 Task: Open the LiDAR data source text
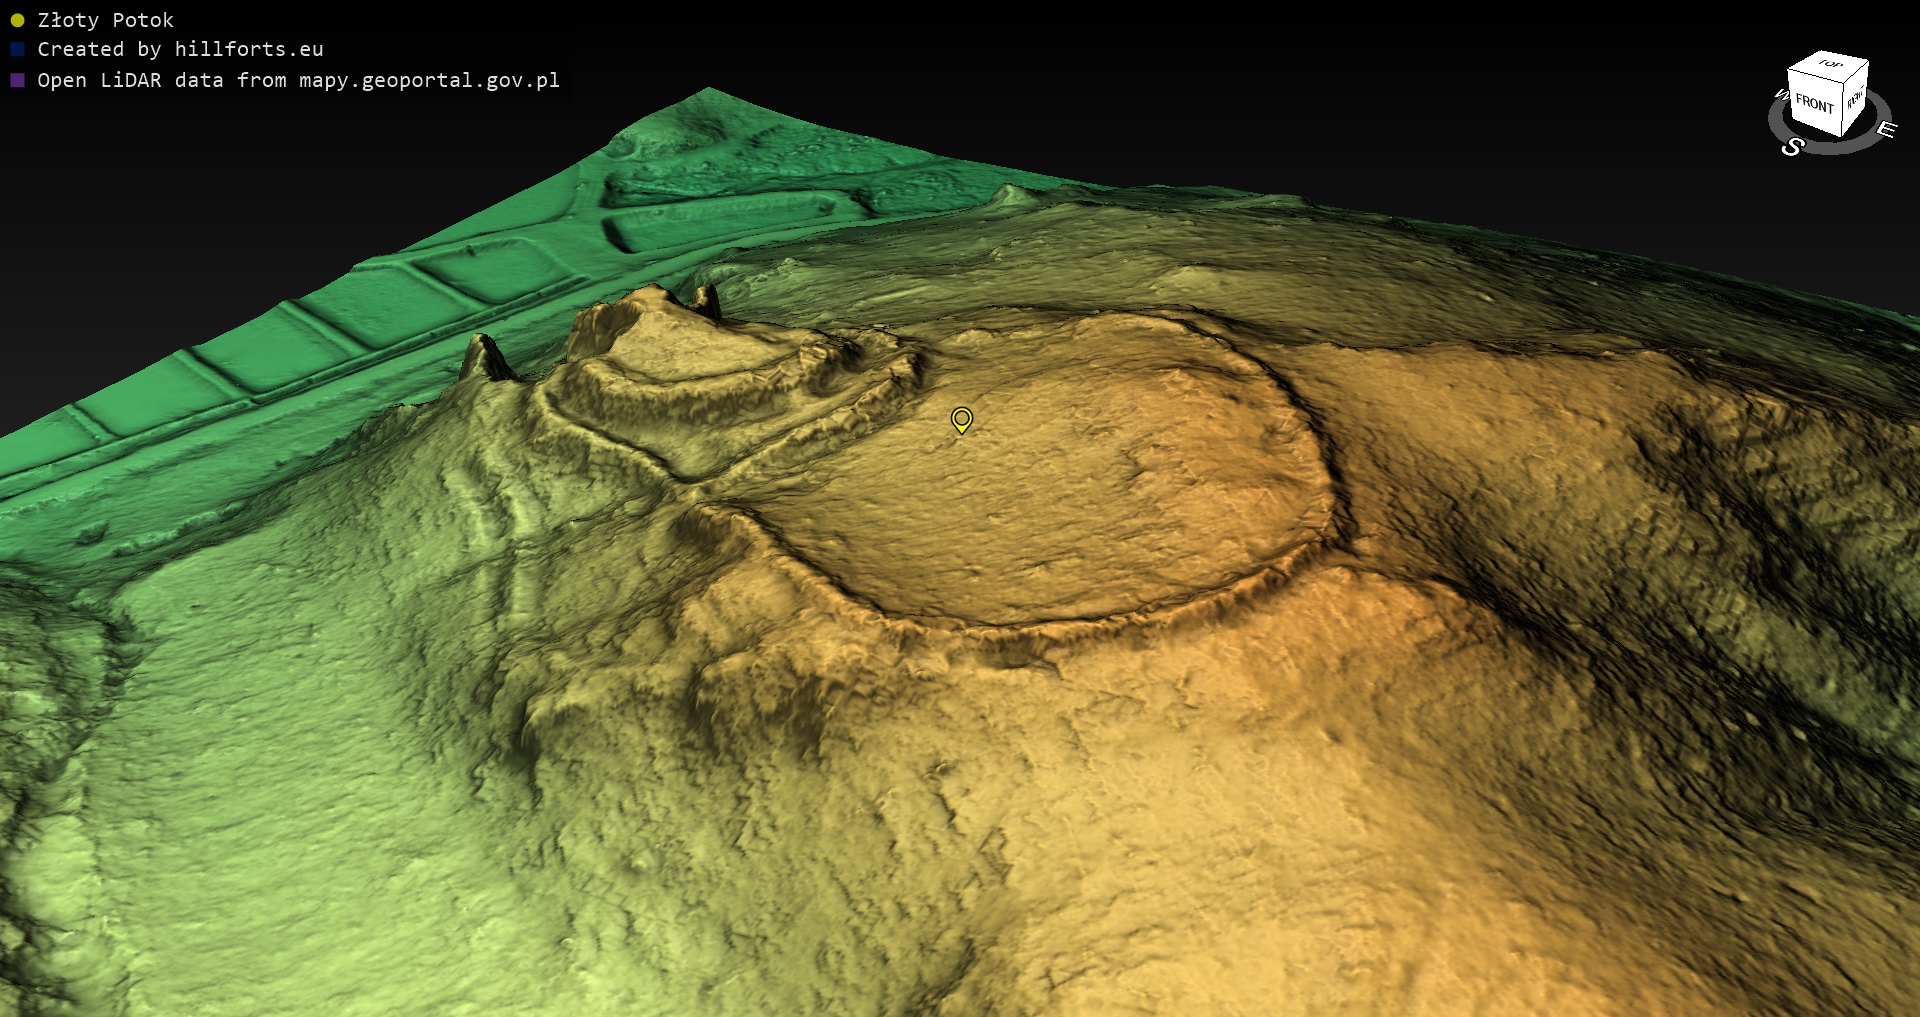(298, 80)
